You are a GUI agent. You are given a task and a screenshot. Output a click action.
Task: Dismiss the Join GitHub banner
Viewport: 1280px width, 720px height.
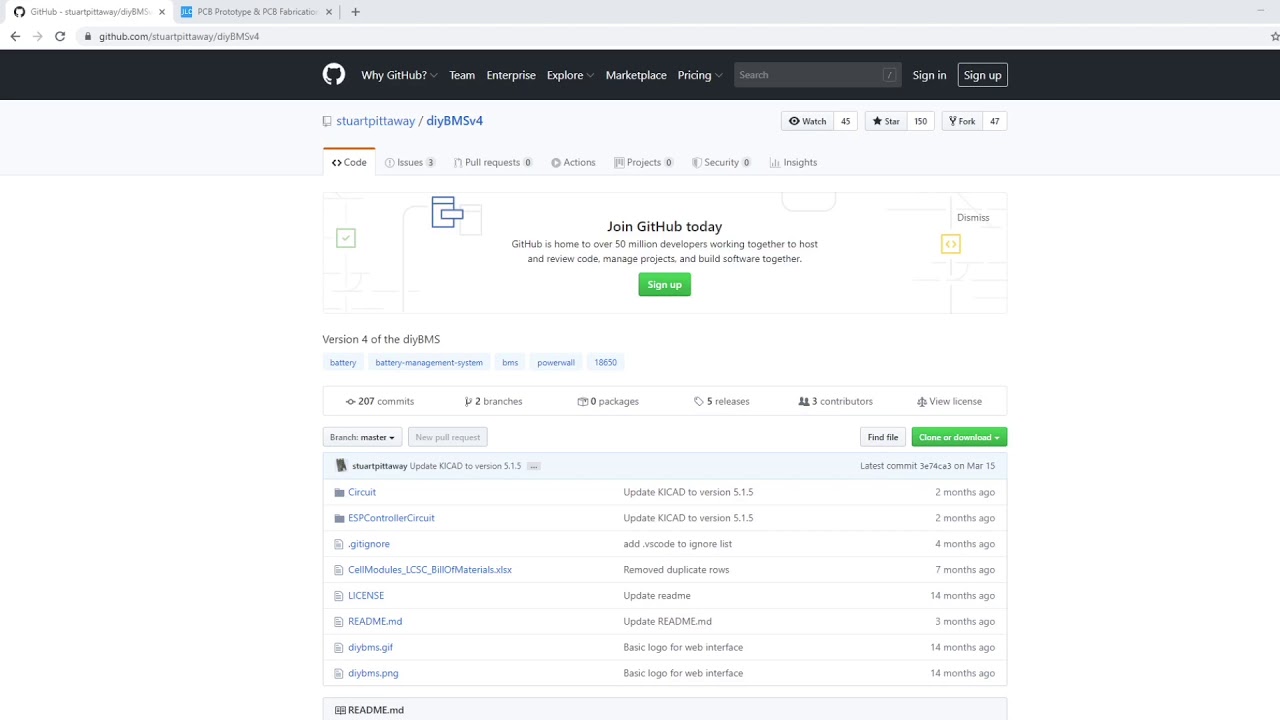click(x=973, y=217)
